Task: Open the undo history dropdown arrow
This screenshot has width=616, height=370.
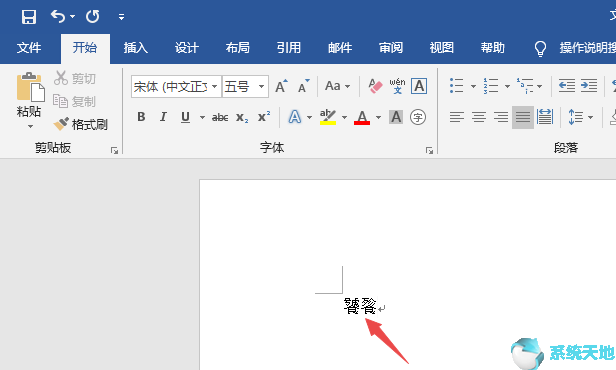Action: (73, 16)
